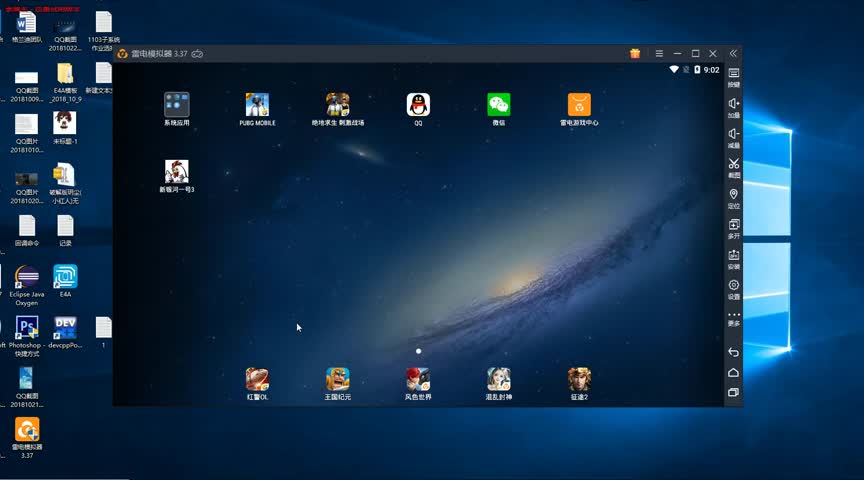
Task: Open the 红警OL game
Action: pos(257,379)
